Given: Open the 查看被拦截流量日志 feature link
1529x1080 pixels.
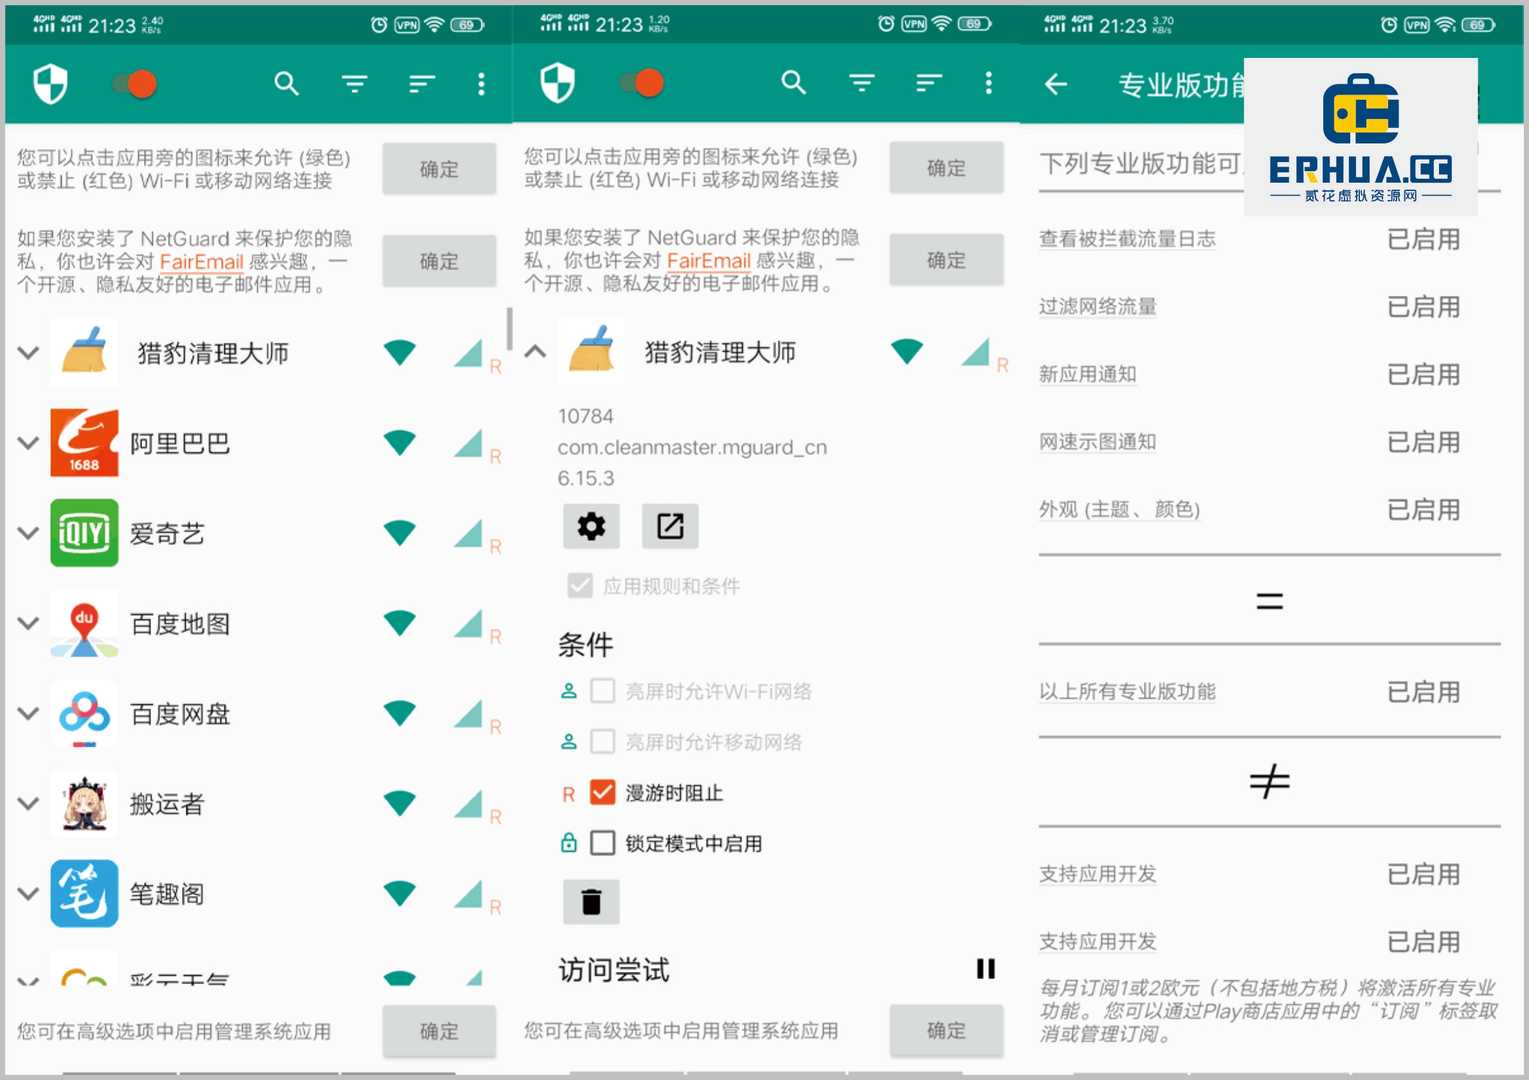Looking at the screenshot, I should point(1127,239).
